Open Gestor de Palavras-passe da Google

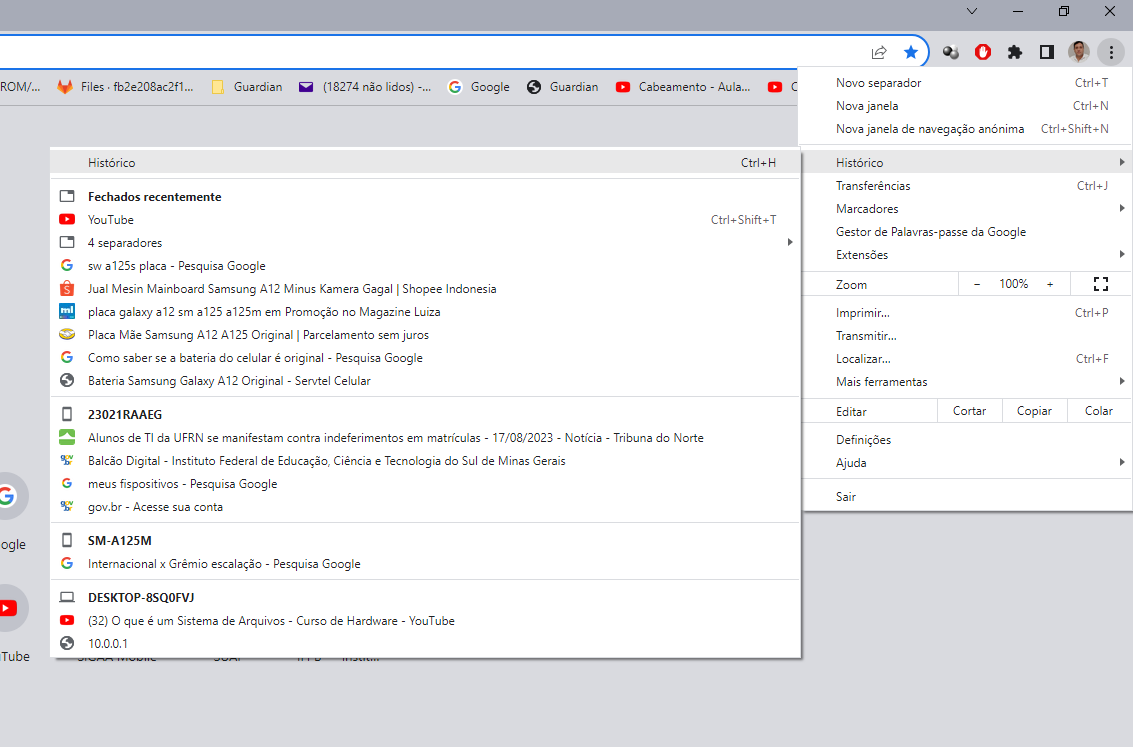tap(966, 232)
